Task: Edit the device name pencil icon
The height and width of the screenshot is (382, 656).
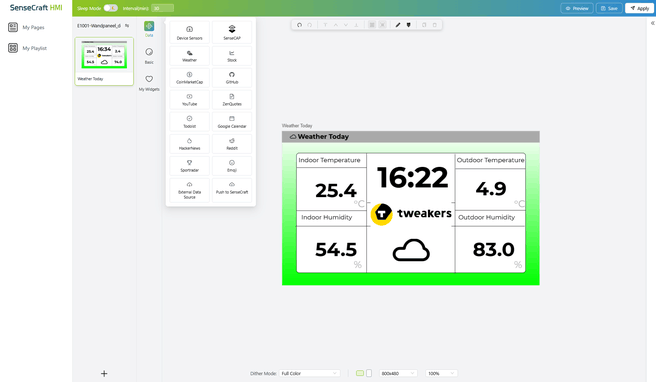Action: [x=127, y=26]
